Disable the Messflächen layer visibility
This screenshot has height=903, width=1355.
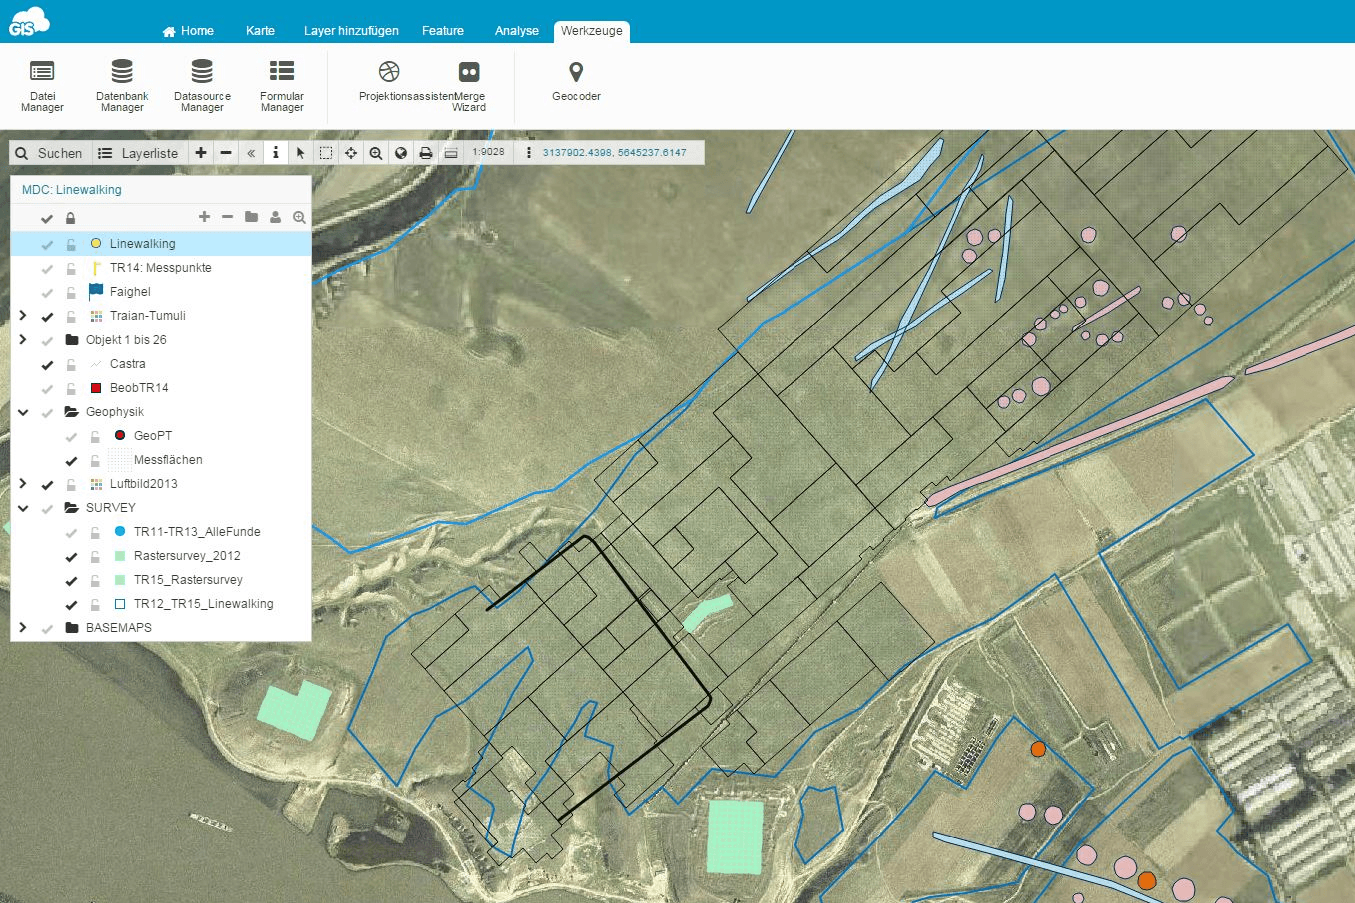[x=69, y=460]
